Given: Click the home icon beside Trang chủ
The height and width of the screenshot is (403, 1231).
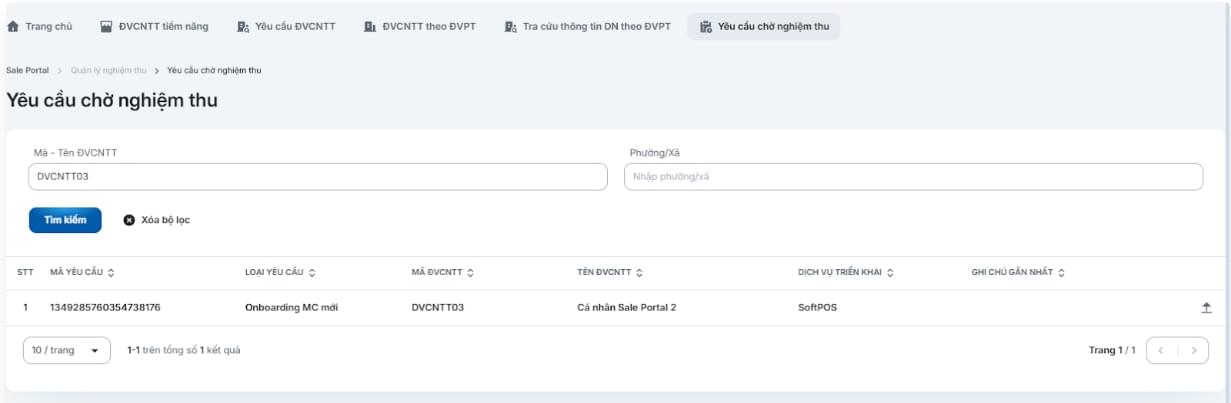Looking at the screenshot, I should pos(13,27).
